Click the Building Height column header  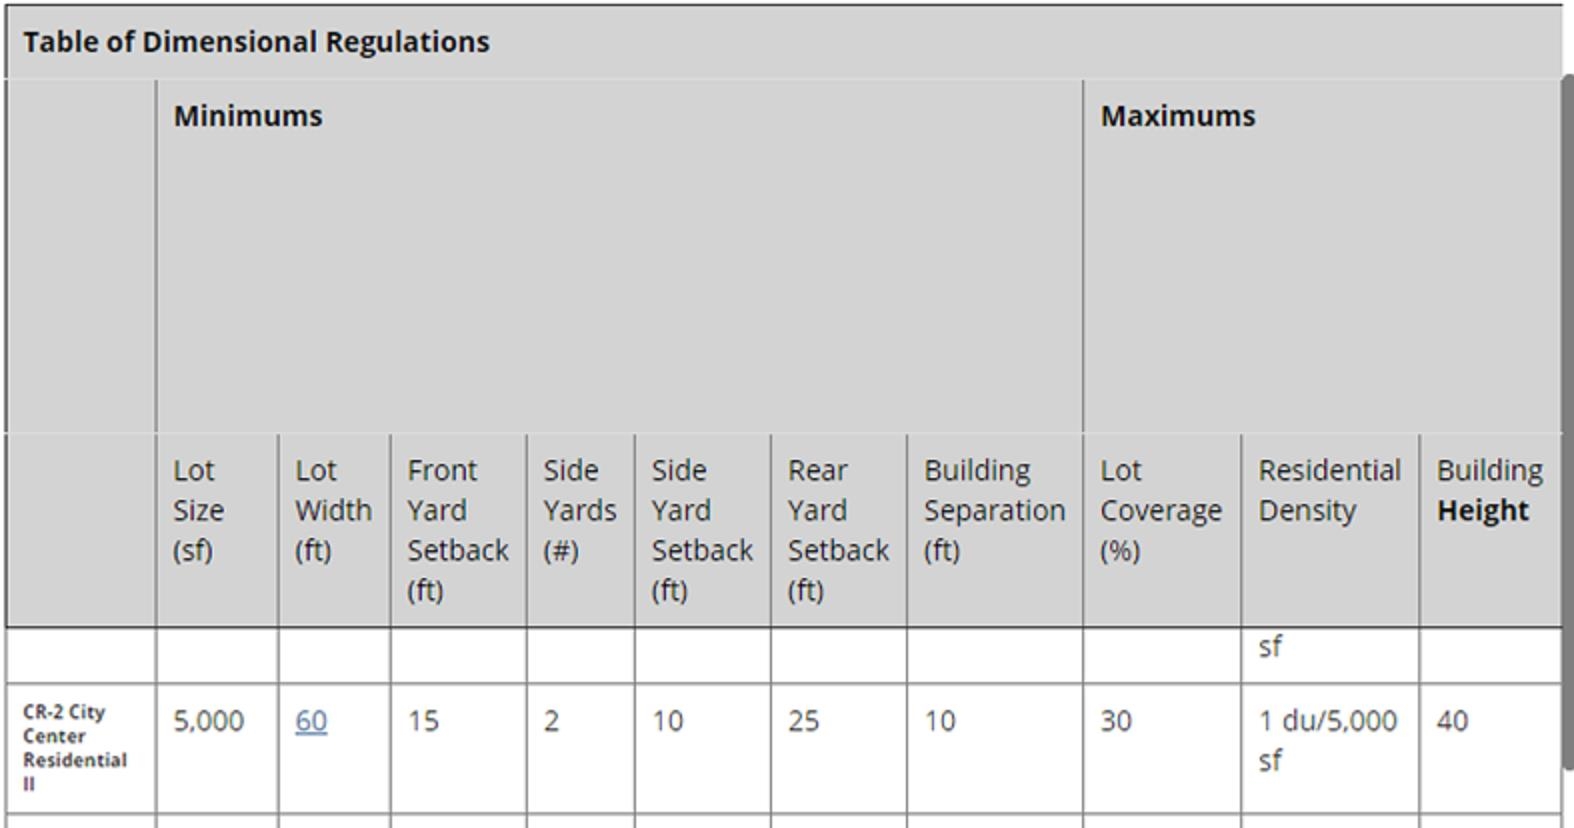point(1489,490)
